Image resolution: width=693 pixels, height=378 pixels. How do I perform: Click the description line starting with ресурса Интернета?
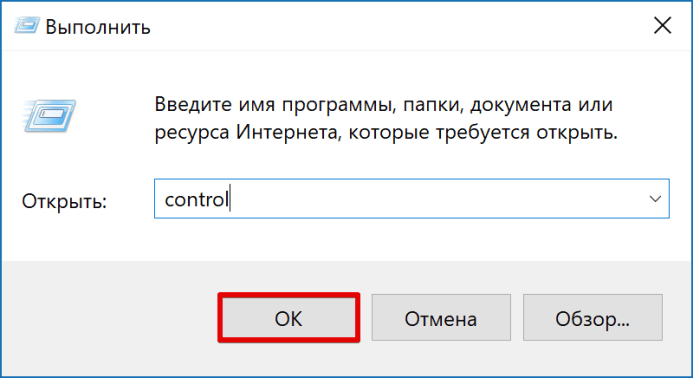point(386,132)
